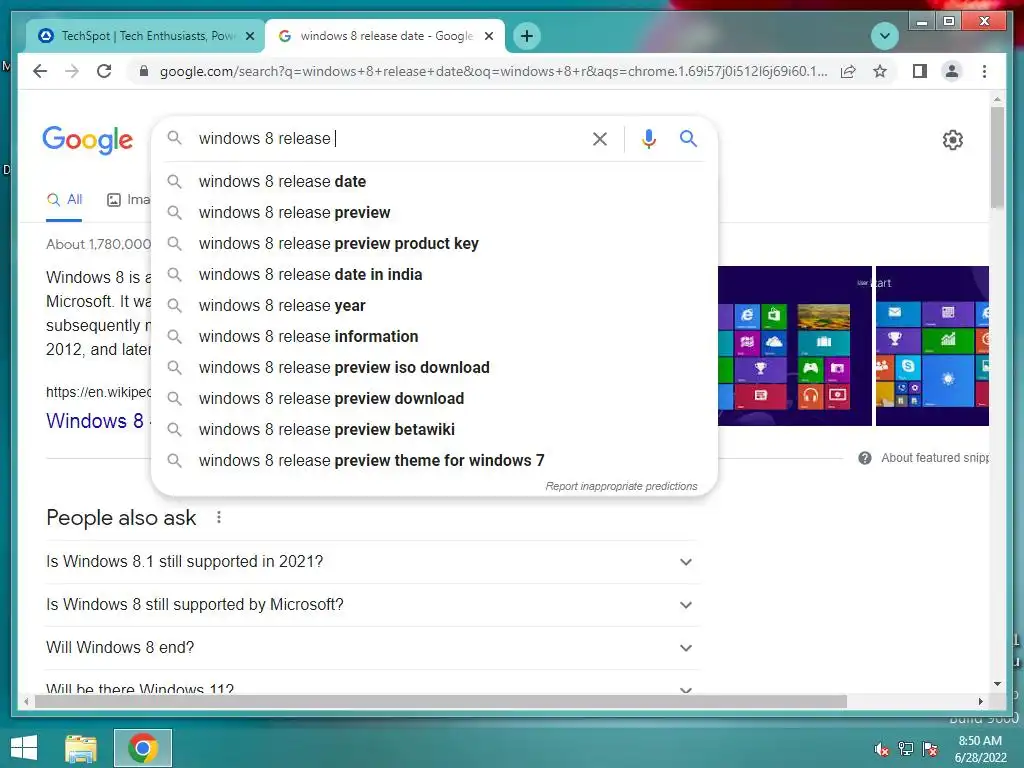Select suggestion windows 8 release information
This screenshot has width=1024, height=768.
(x=434, y=336)
